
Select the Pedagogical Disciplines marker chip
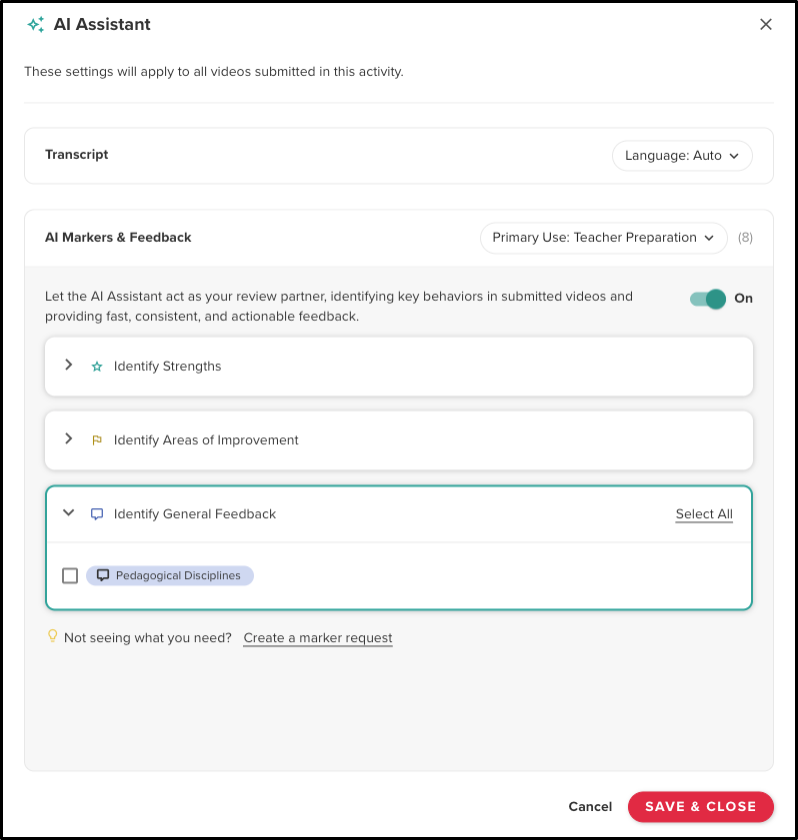170,575
